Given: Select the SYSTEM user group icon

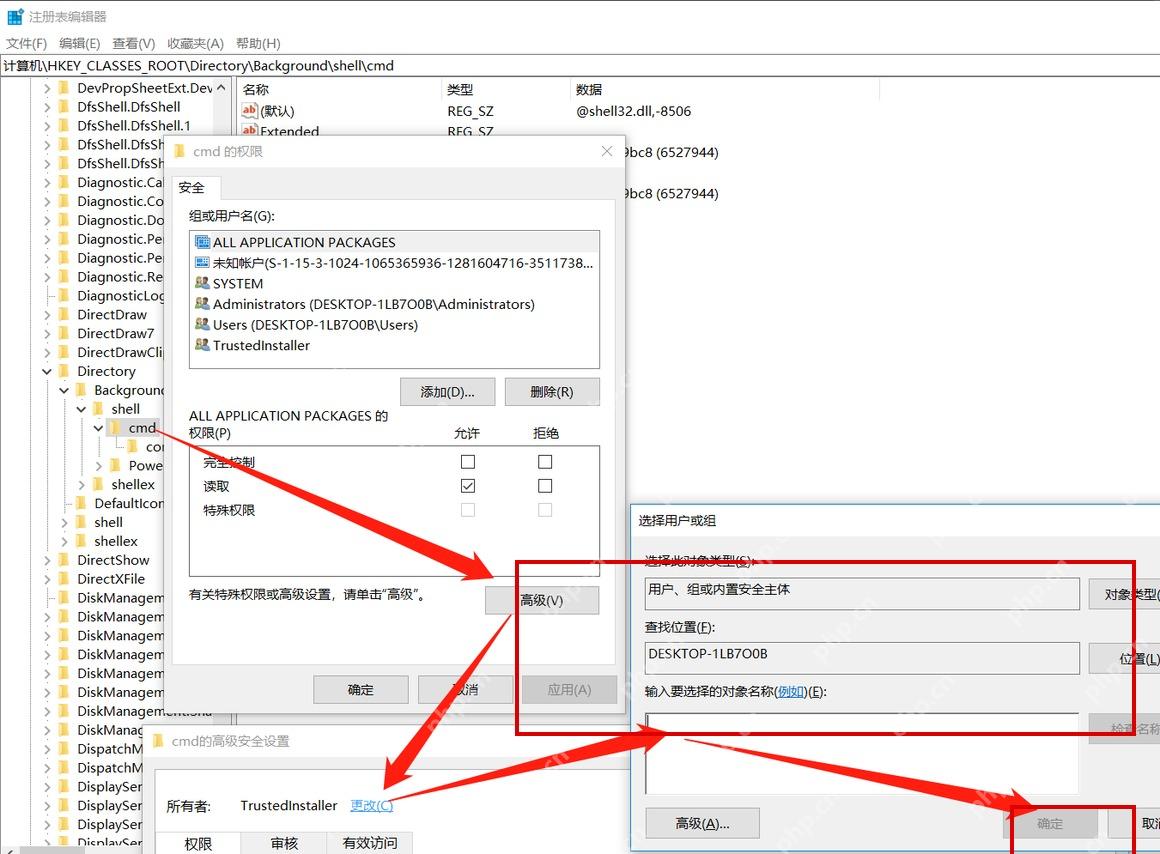Looking at the screenshot, I should pyautogui.click(x=202, y=283).
